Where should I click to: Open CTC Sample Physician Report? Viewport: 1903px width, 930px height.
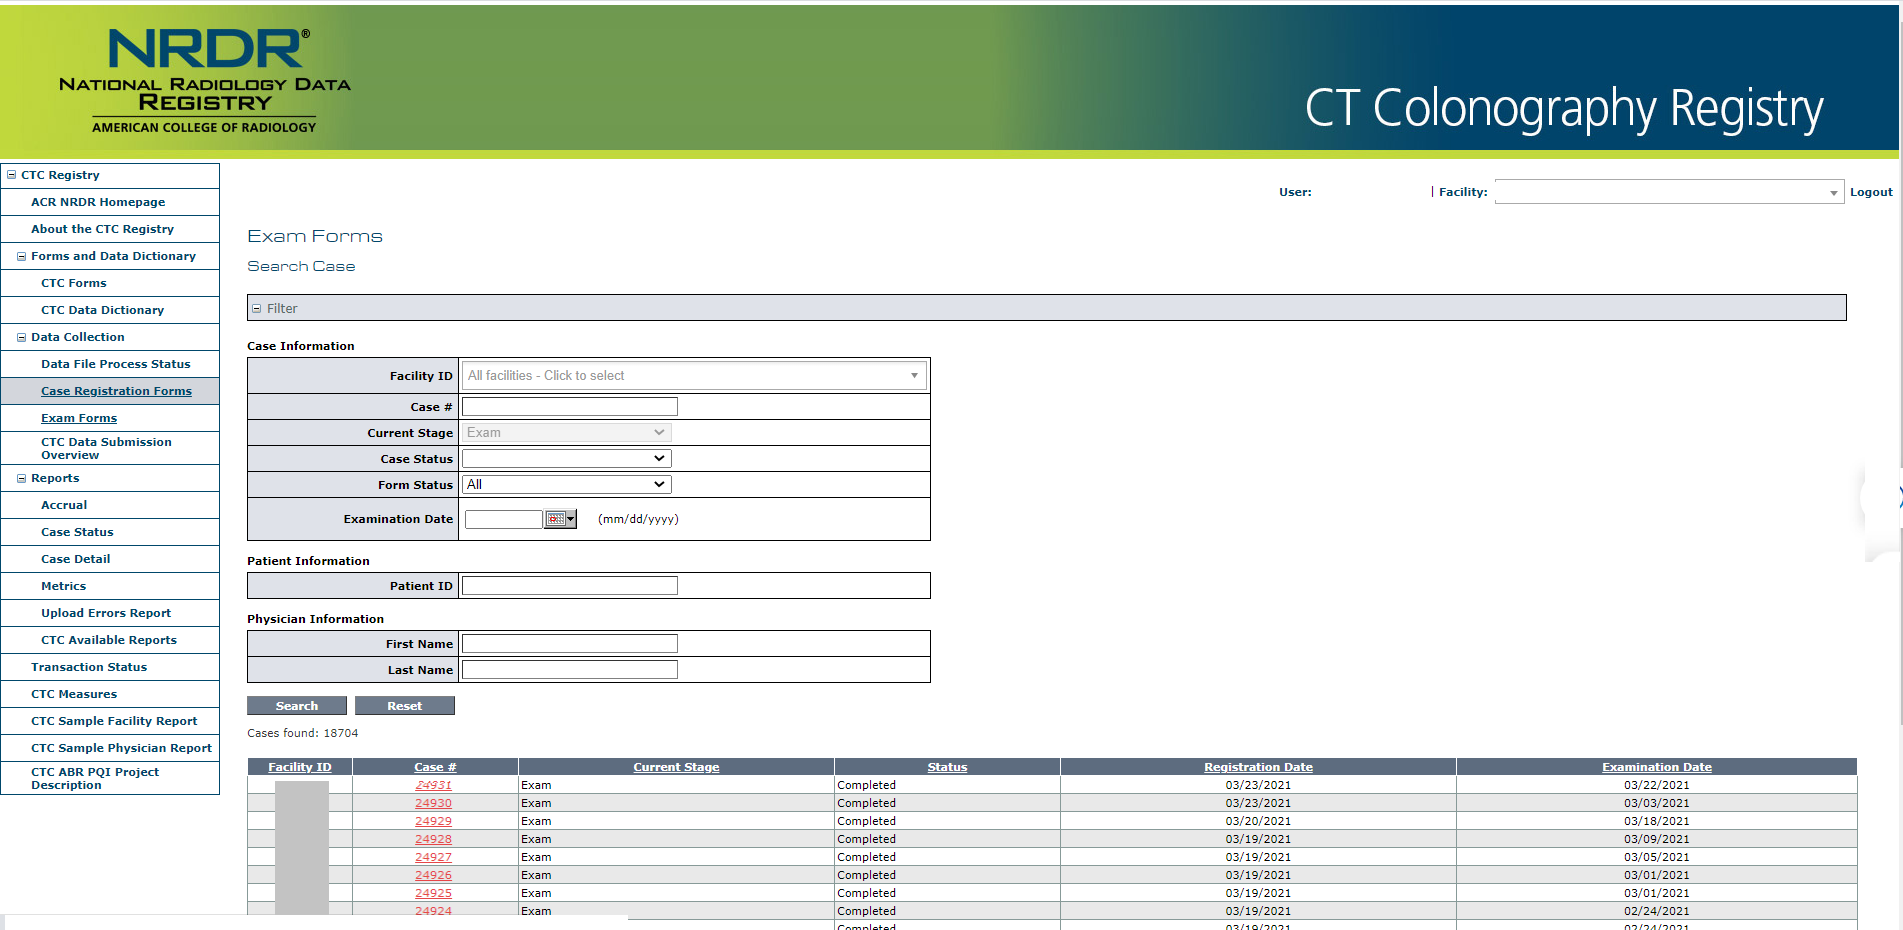[121, 748]
